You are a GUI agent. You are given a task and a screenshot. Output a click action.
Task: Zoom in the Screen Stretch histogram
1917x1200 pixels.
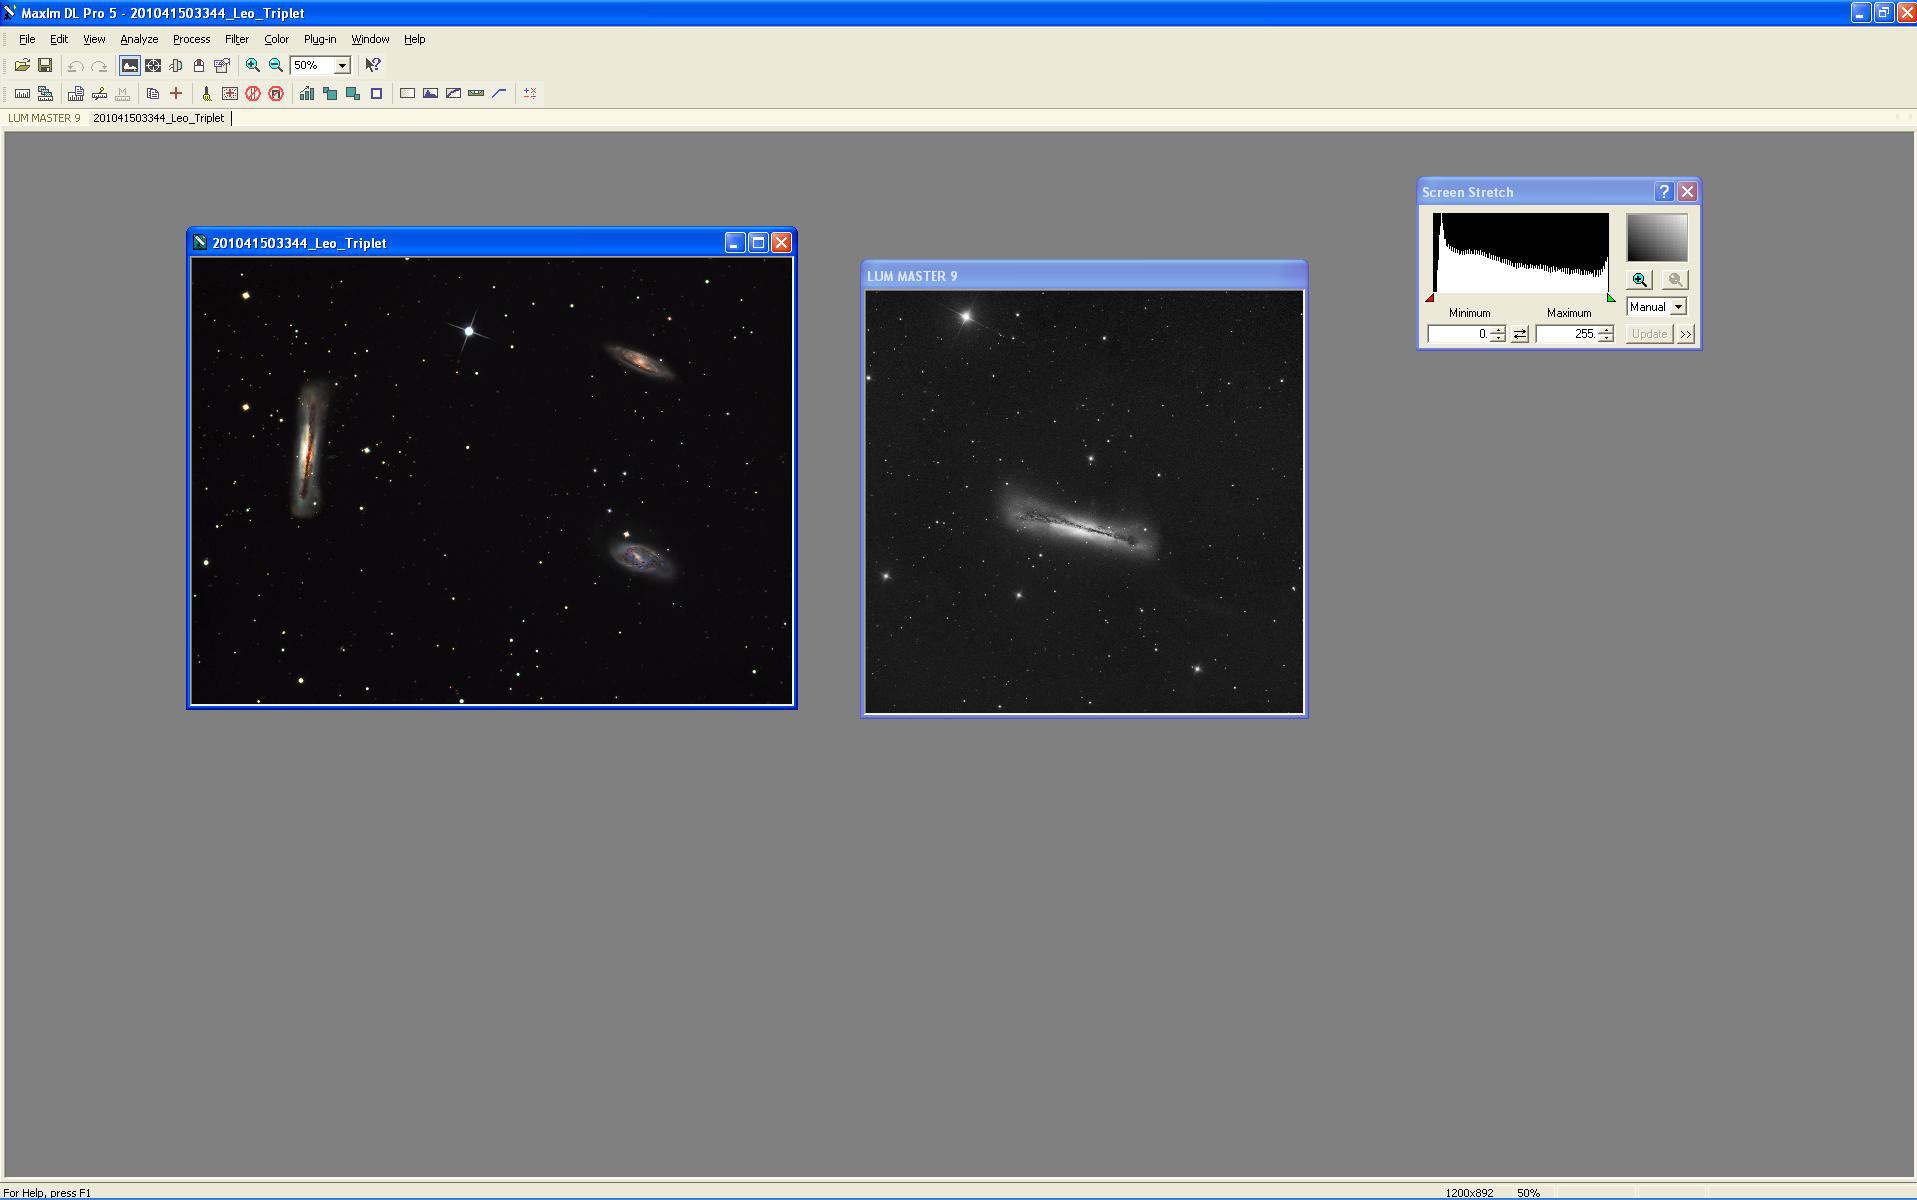[1640, 280]
